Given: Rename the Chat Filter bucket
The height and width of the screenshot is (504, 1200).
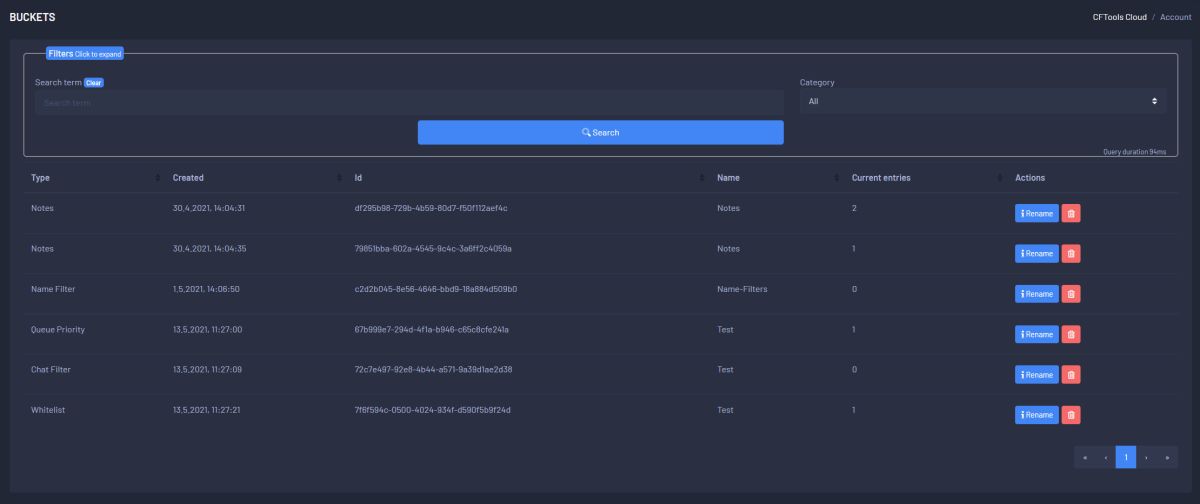Looking at the screenshot, I should 1037,374.
